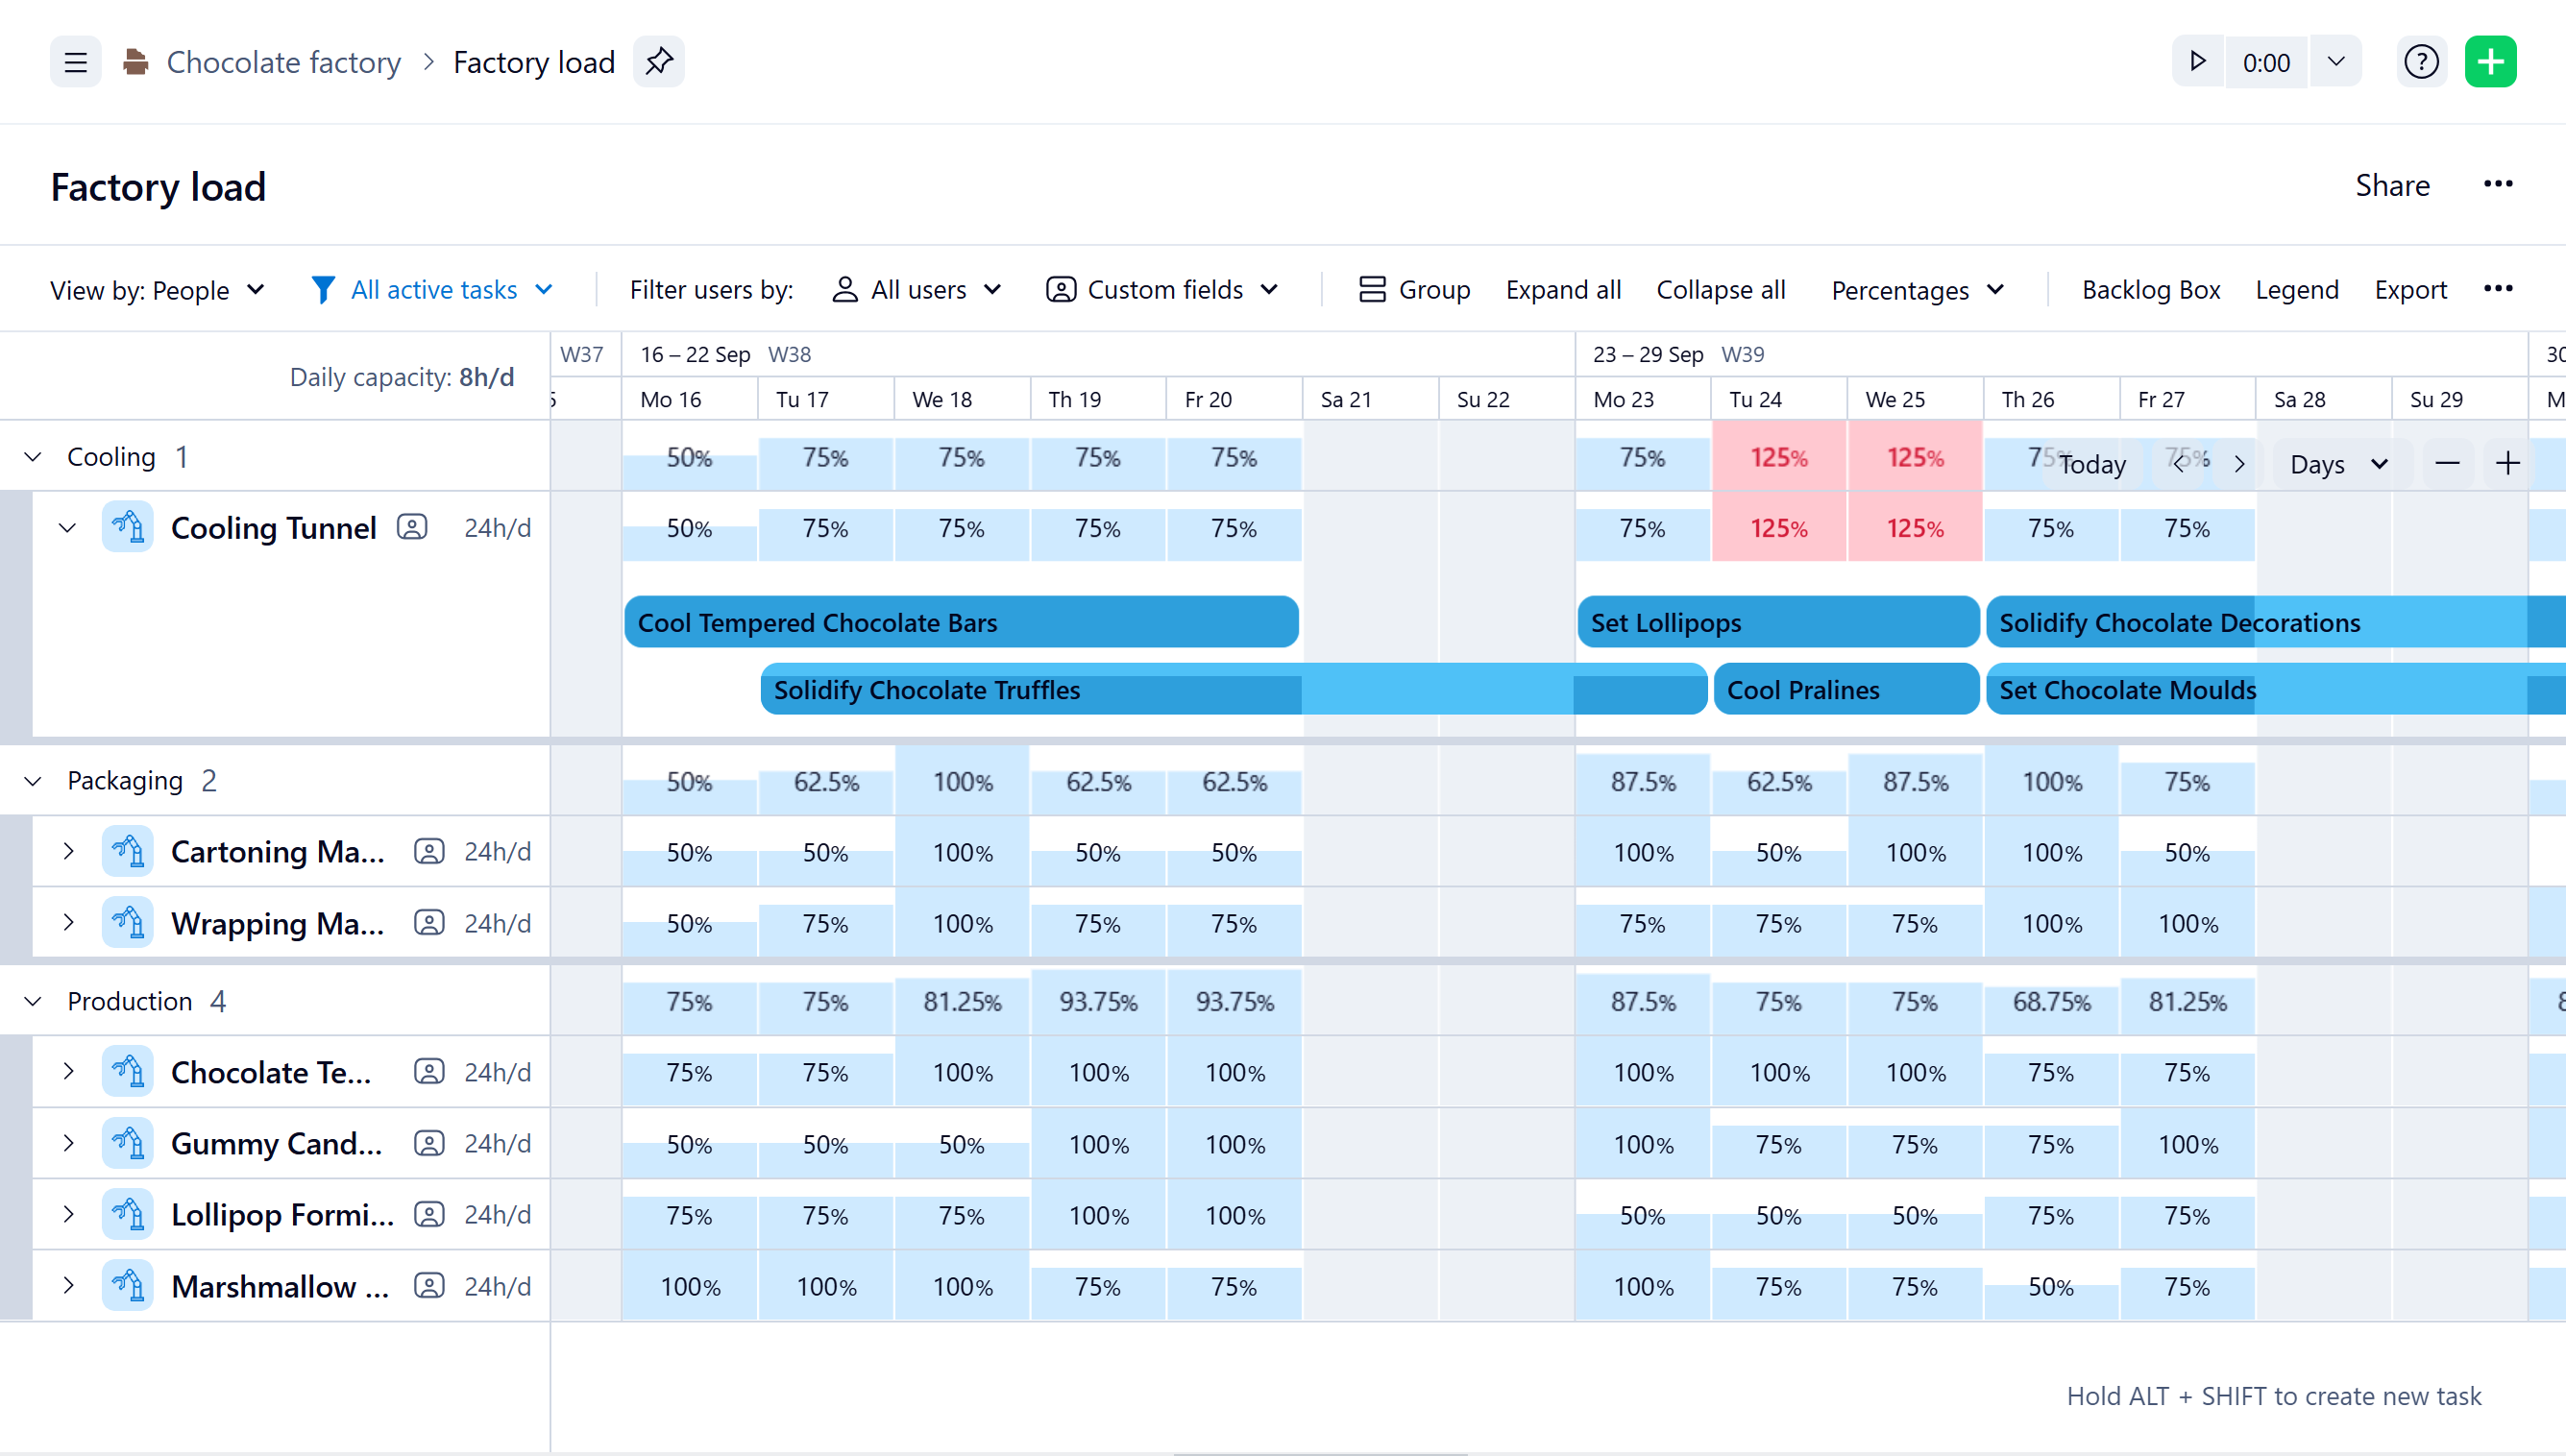This screenshot has height=1456, width=2566.
Task: Open the All active tasks filter
Action: click(433, 290)
